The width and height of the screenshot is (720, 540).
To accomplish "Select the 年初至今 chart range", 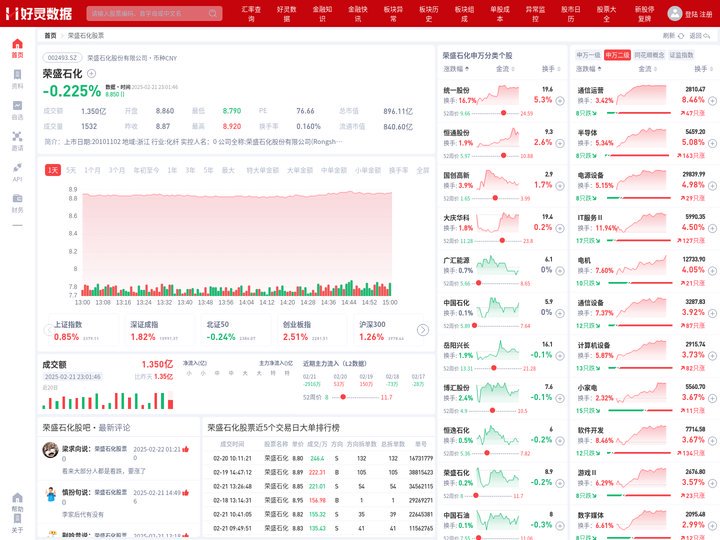I will click(x=146, y=170).
